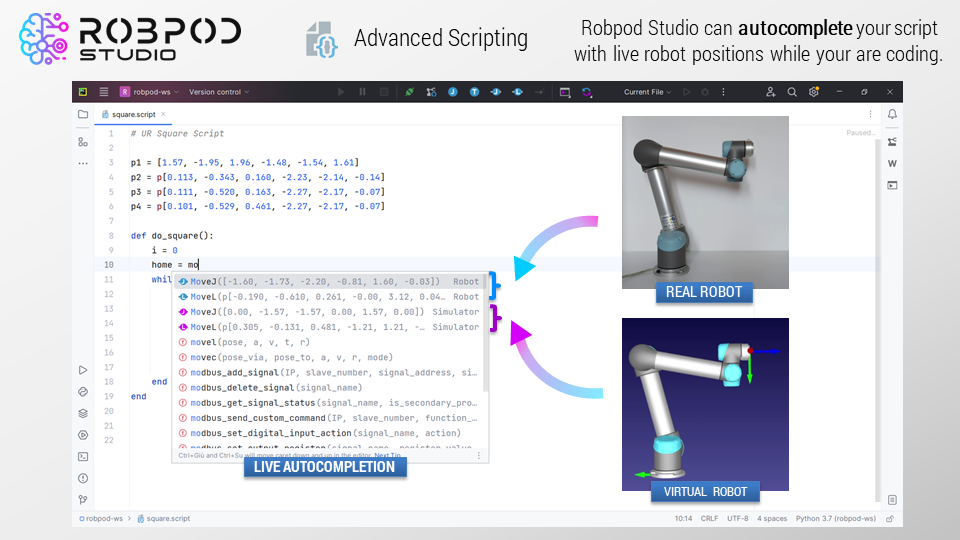The width and height of the screenshot is (960, 540).
Task: Click the robot network settings icon
Action: coord(431,92)
